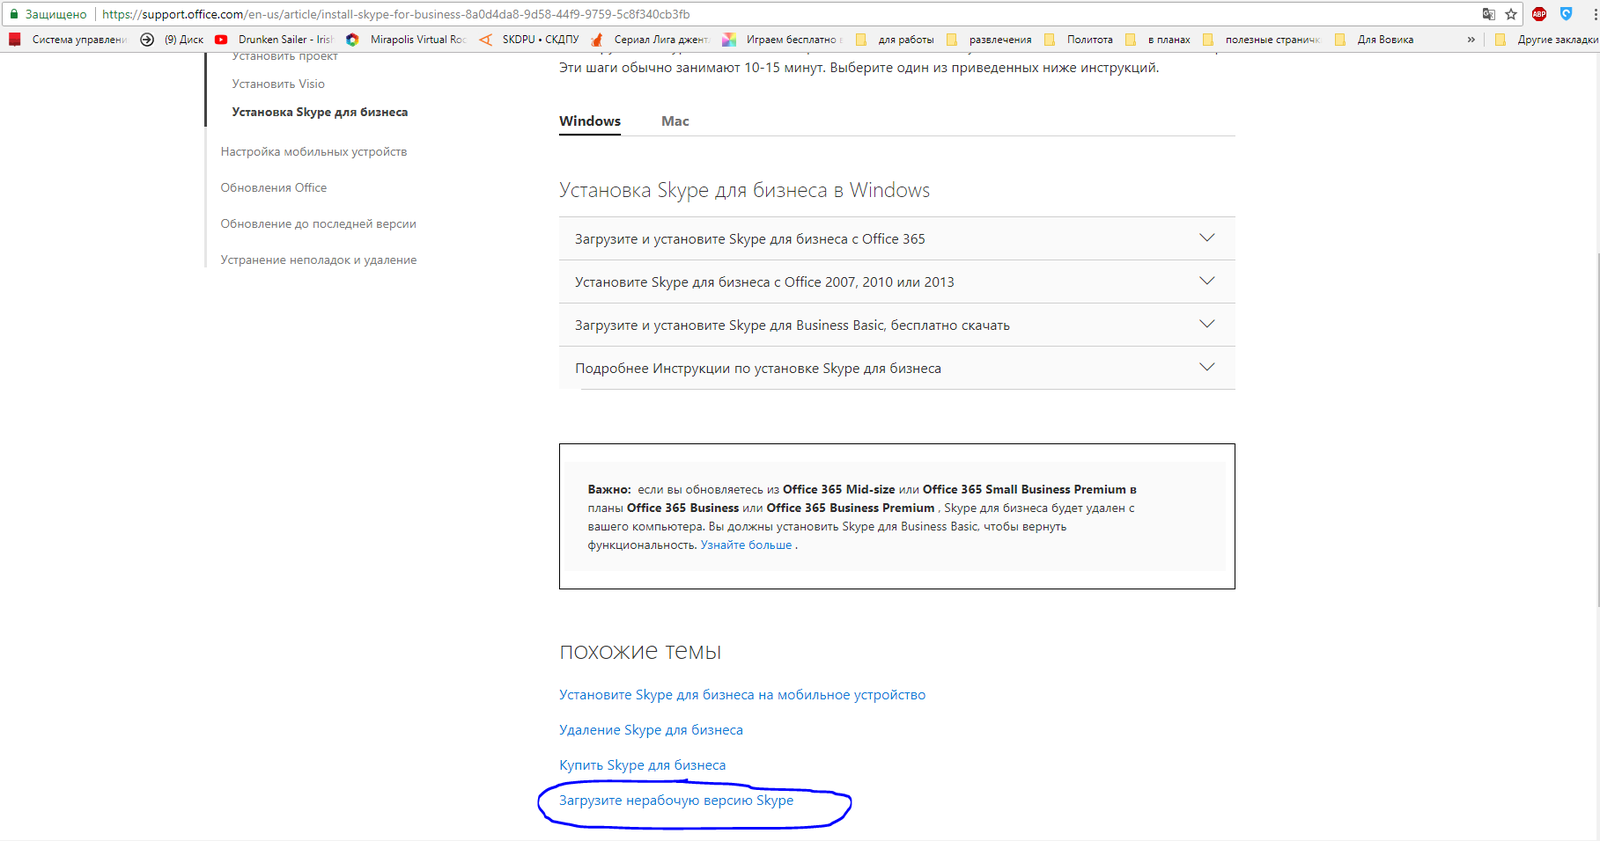Open Установить Visio in sidebar
Image resolution: width=1600 pixels, height=841 pixels.
coord(278,84)
